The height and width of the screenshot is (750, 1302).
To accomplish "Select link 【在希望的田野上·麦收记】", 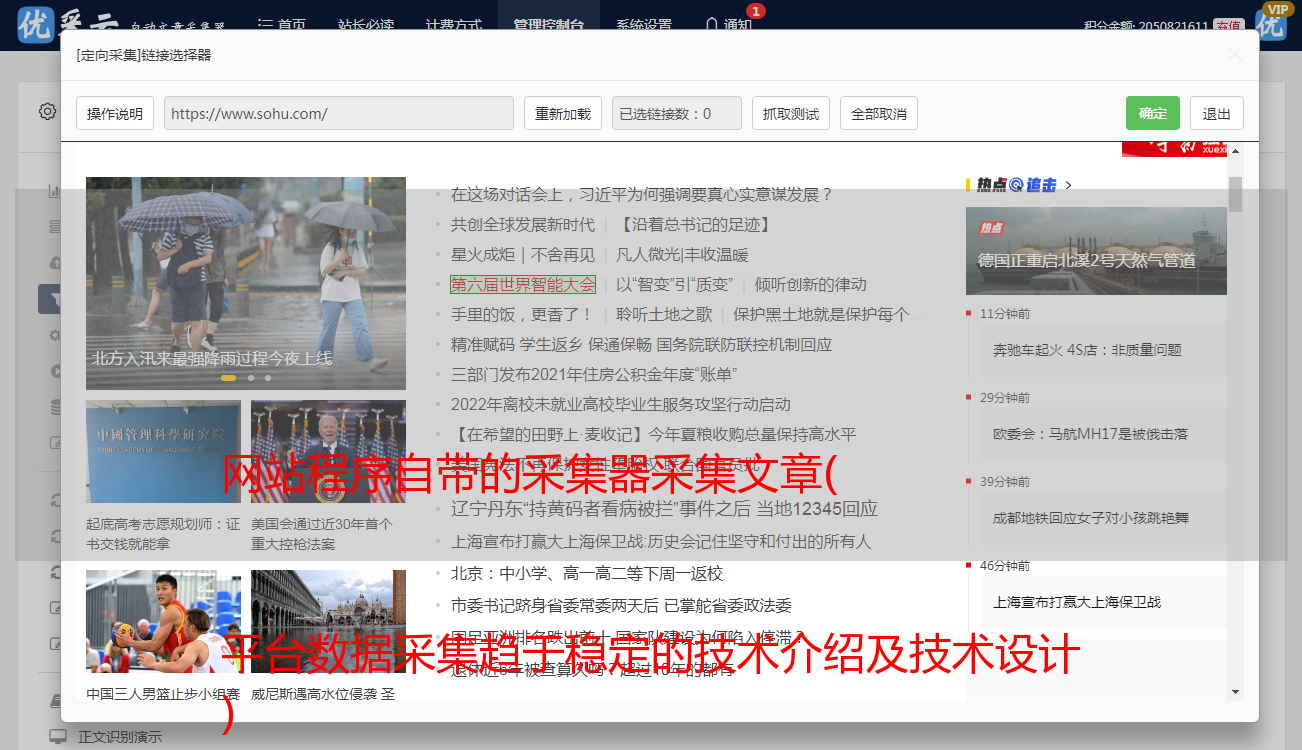I will tap(654, 434).
